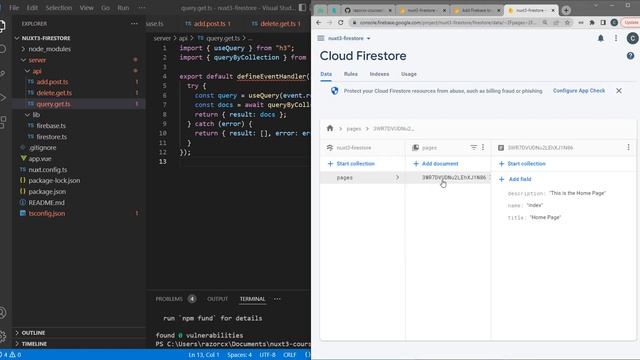Screen dimensions: 640x360
Task: Open the VS Code Search view icon
Action: click(2, 49)
